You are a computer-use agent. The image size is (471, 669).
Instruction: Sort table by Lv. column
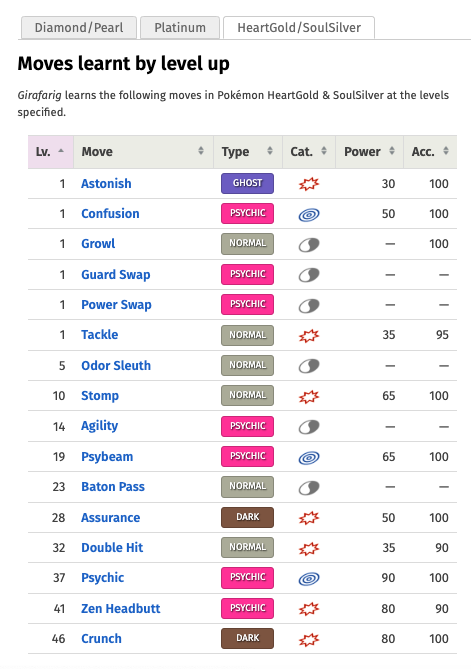pos(51,152)
